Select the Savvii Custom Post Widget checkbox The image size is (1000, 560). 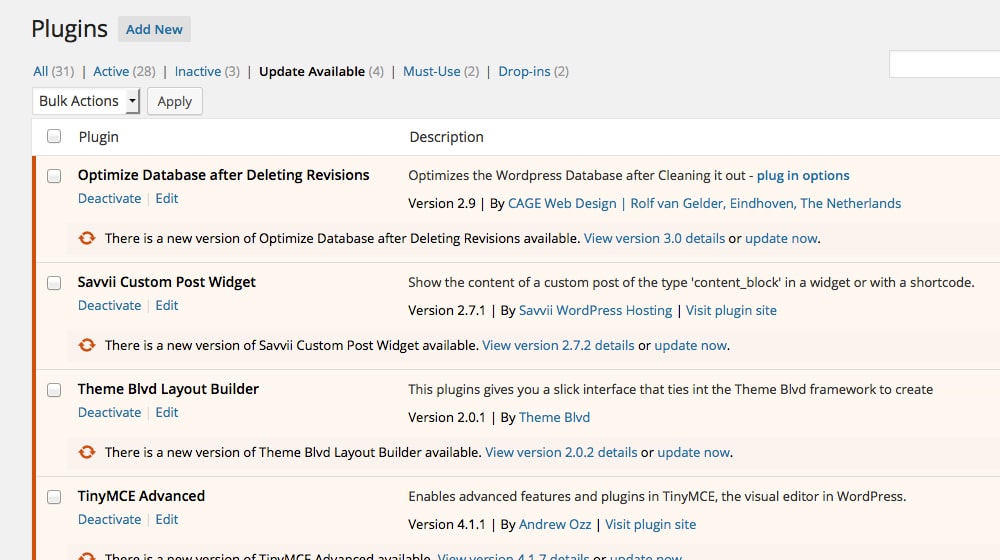[54, 283]
